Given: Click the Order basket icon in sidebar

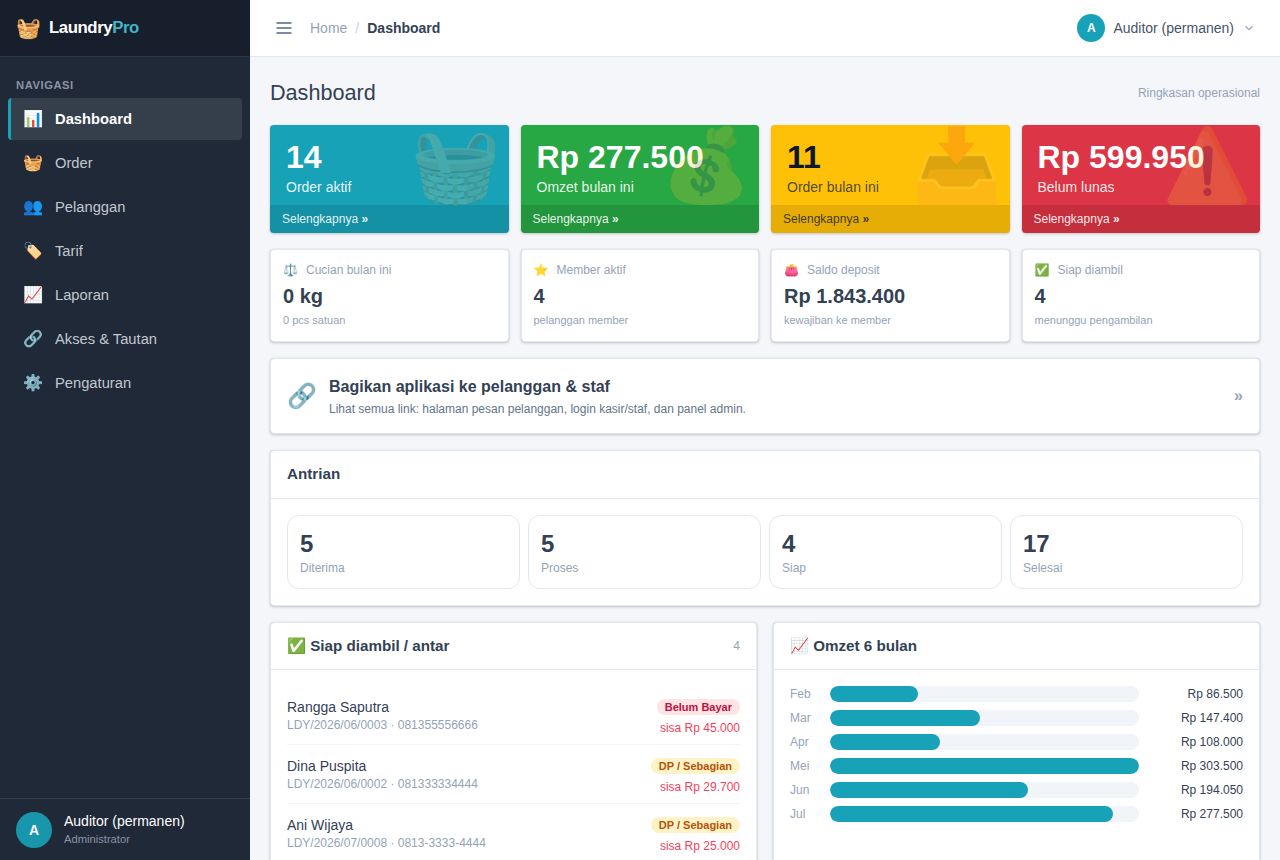Looking at the screenshot, I should click(x=33, y=163).
